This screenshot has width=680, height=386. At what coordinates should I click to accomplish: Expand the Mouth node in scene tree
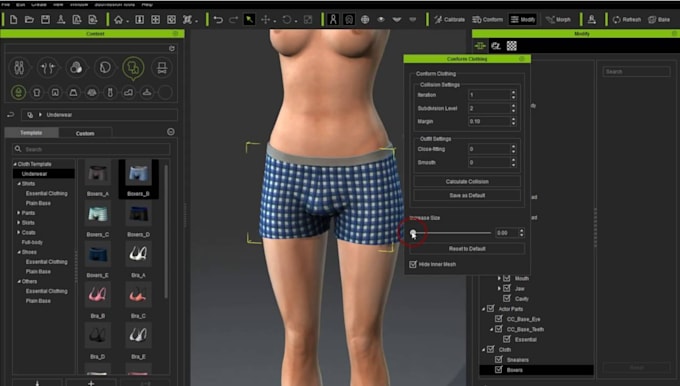[499, 278]
